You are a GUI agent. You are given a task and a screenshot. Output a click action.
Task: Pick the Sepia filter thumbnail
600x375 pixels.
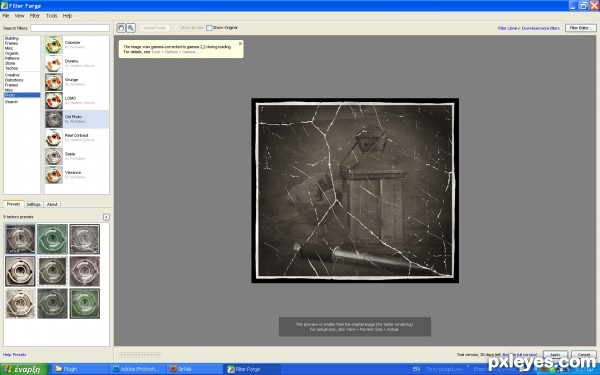click(x=54, y=157)
